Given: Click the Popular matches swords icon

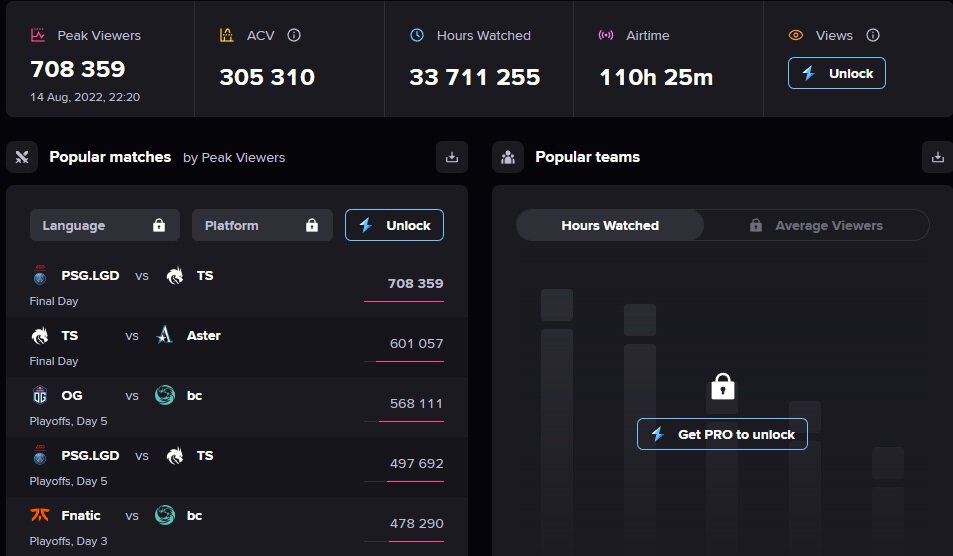Looking at the screenshot, I should click(x=22, y=157).
